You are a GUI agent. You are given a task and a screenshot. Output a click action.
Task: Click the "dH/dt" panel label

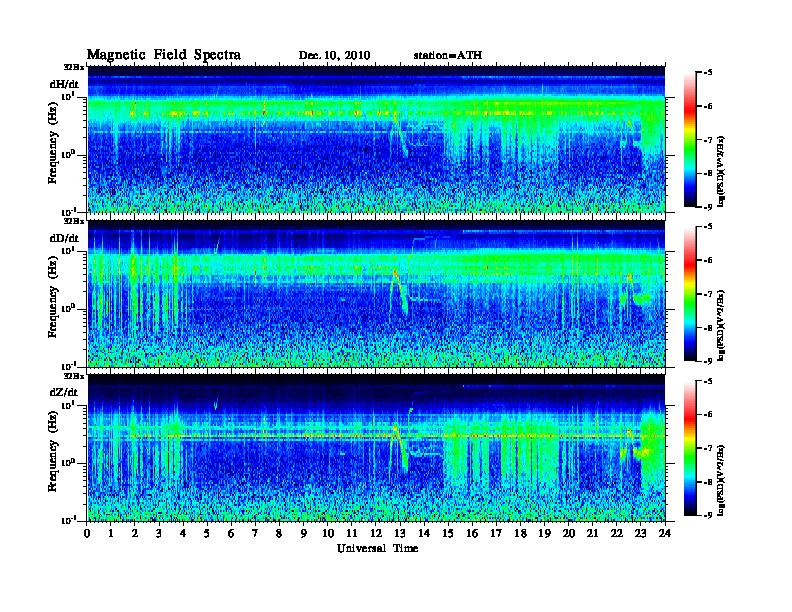[x=64, y=85]
